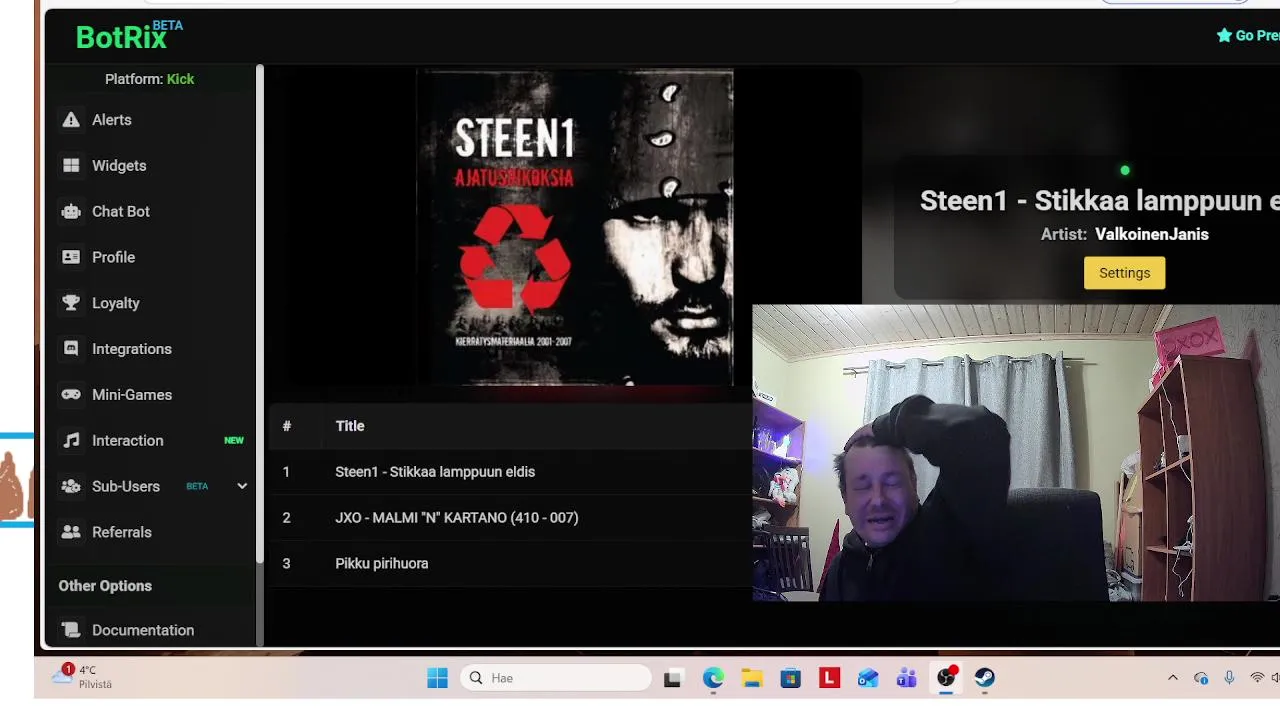Select song row Steen1 - Stikkaa lamppuun eldis

[510, 472]
